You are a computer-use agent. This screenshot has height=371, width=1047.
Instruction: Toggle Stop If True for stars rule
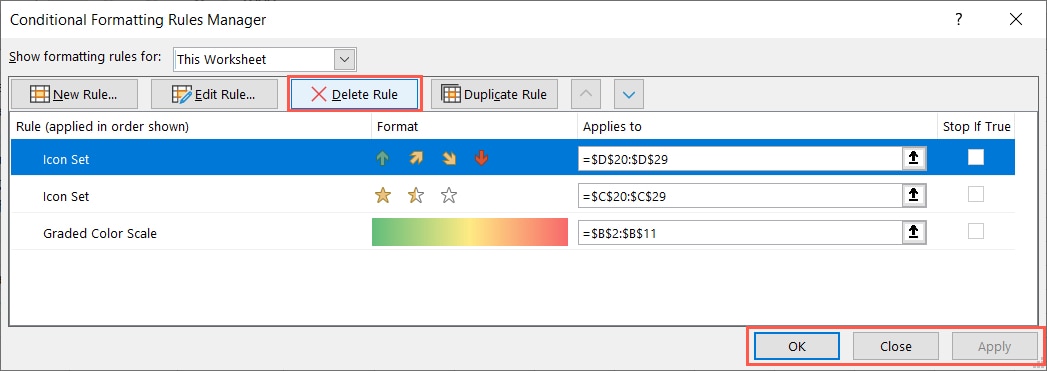(976, 195)
